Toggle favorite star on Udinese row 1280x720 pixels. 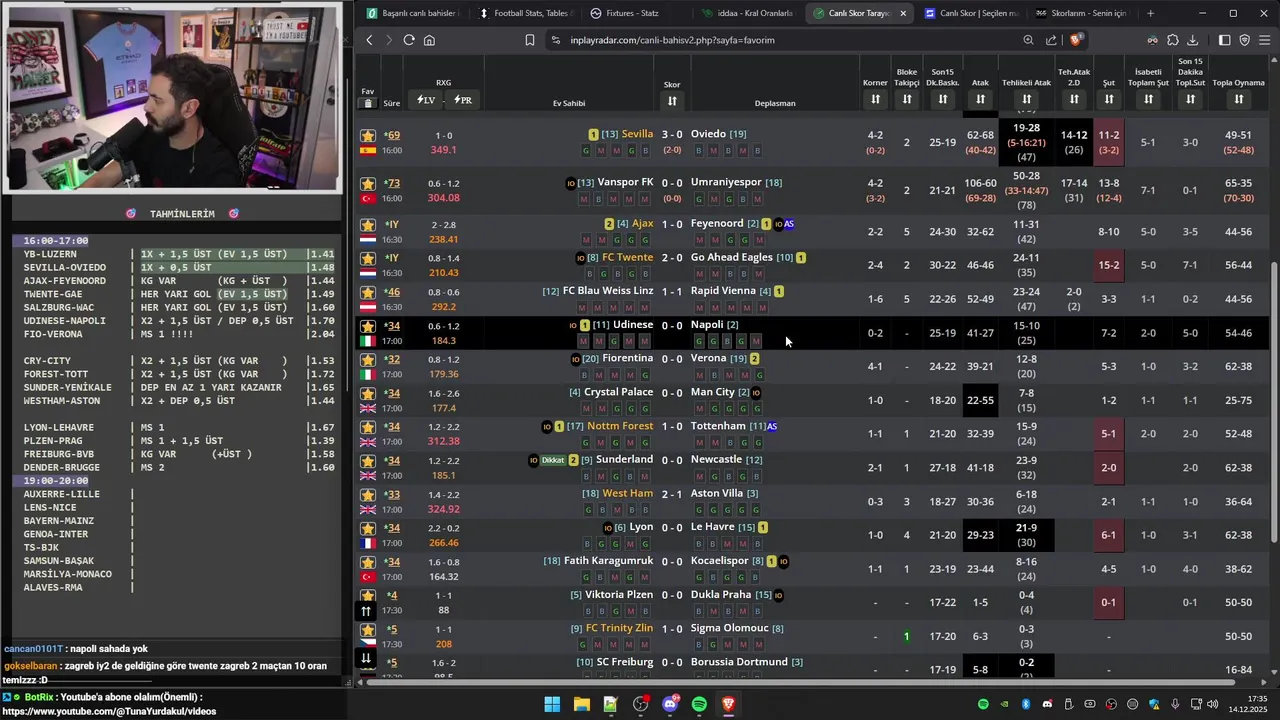coord(368,327)
